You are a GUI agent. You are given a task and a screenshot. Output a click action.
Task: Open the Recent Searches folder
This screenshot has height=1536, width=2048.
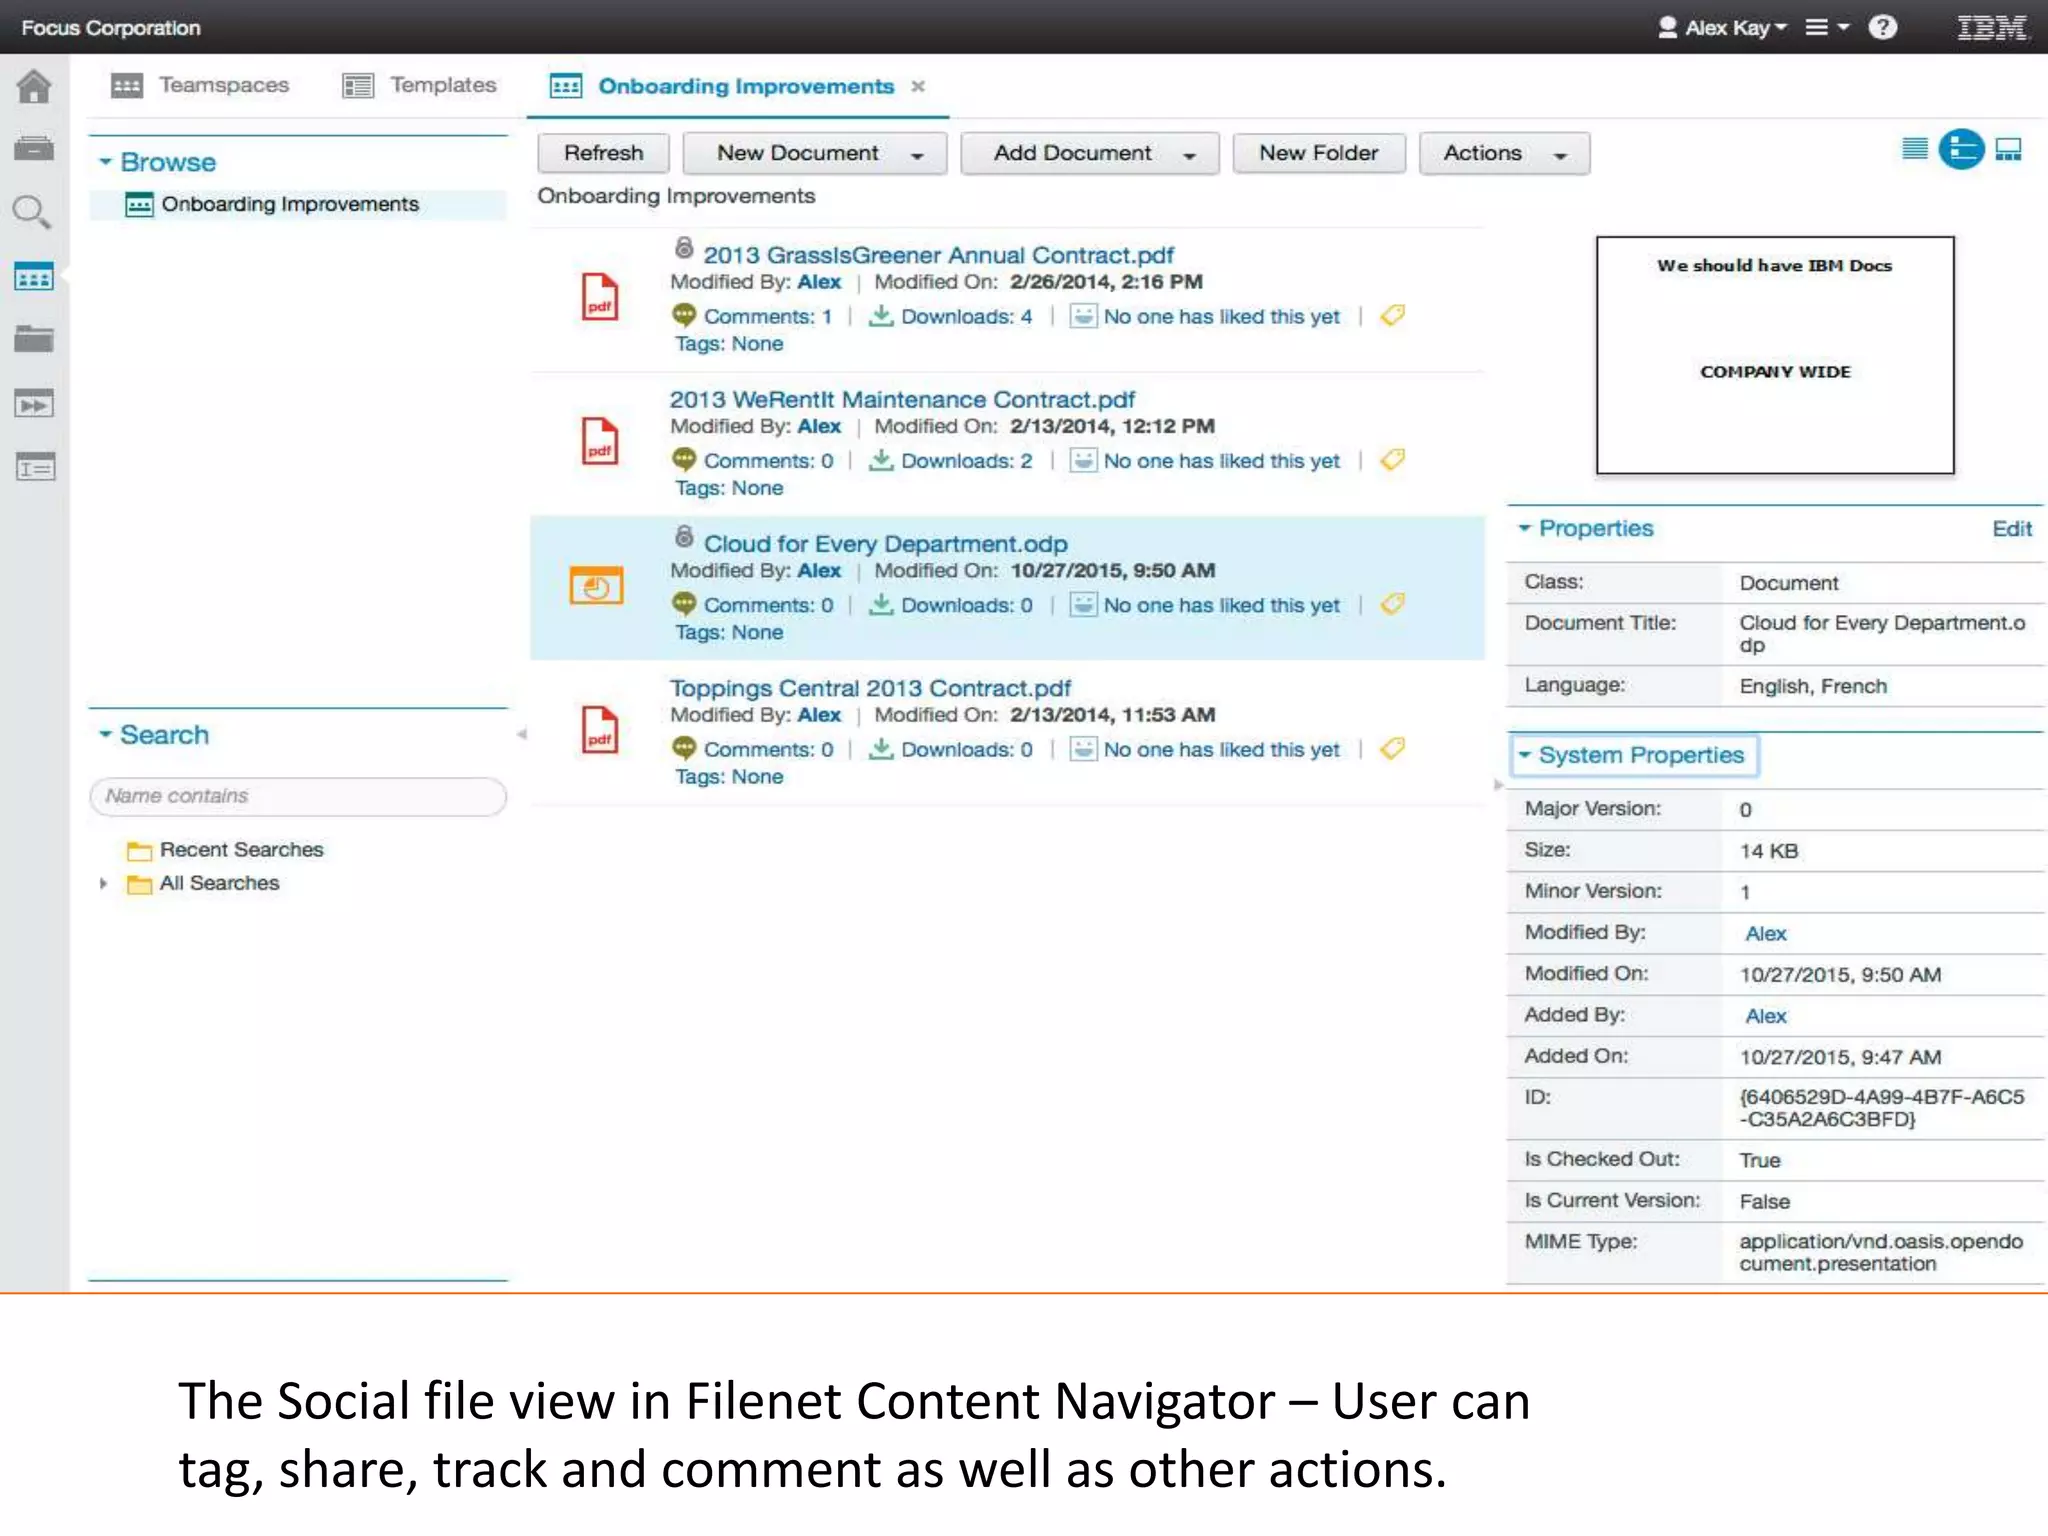click(226, 850)
